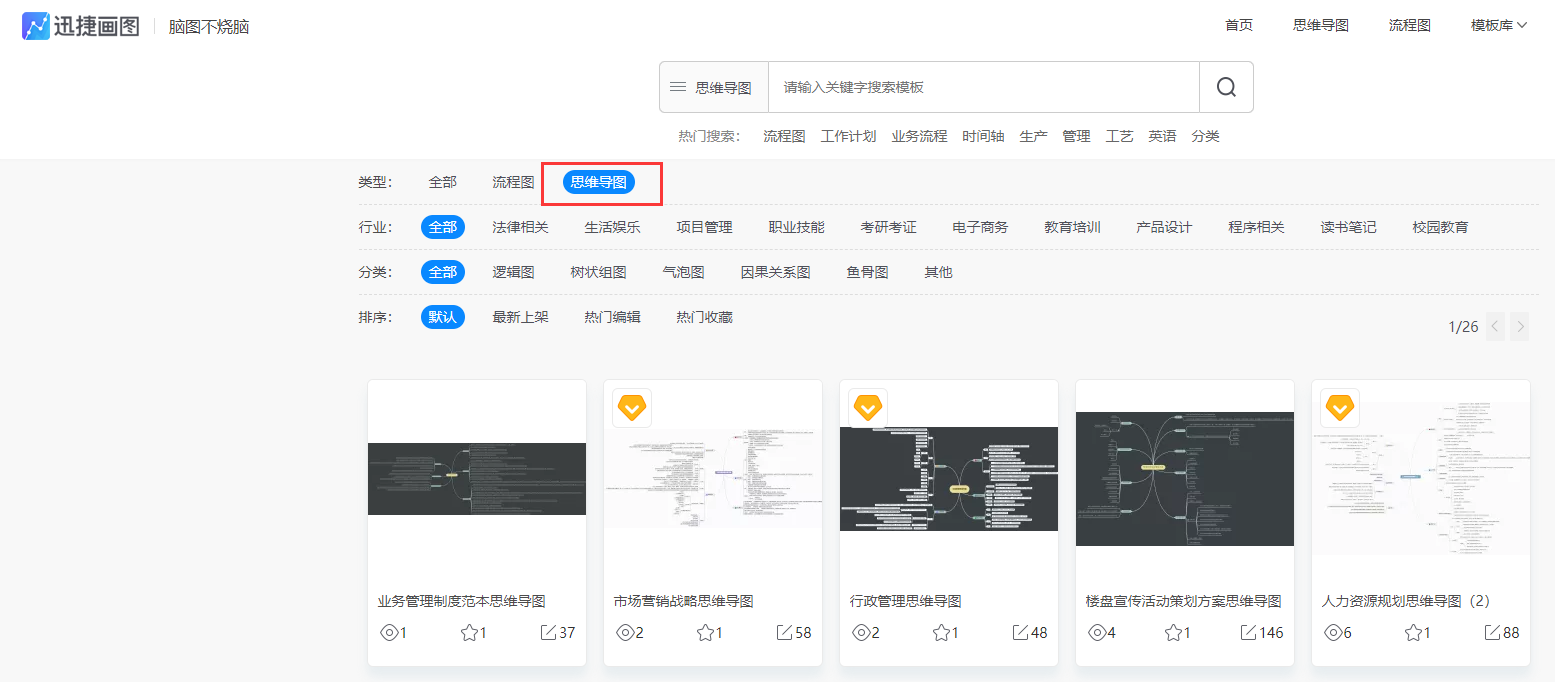1555x682 pixels.
Task: Click hot search term 工作计划
Action: (848, 136)
